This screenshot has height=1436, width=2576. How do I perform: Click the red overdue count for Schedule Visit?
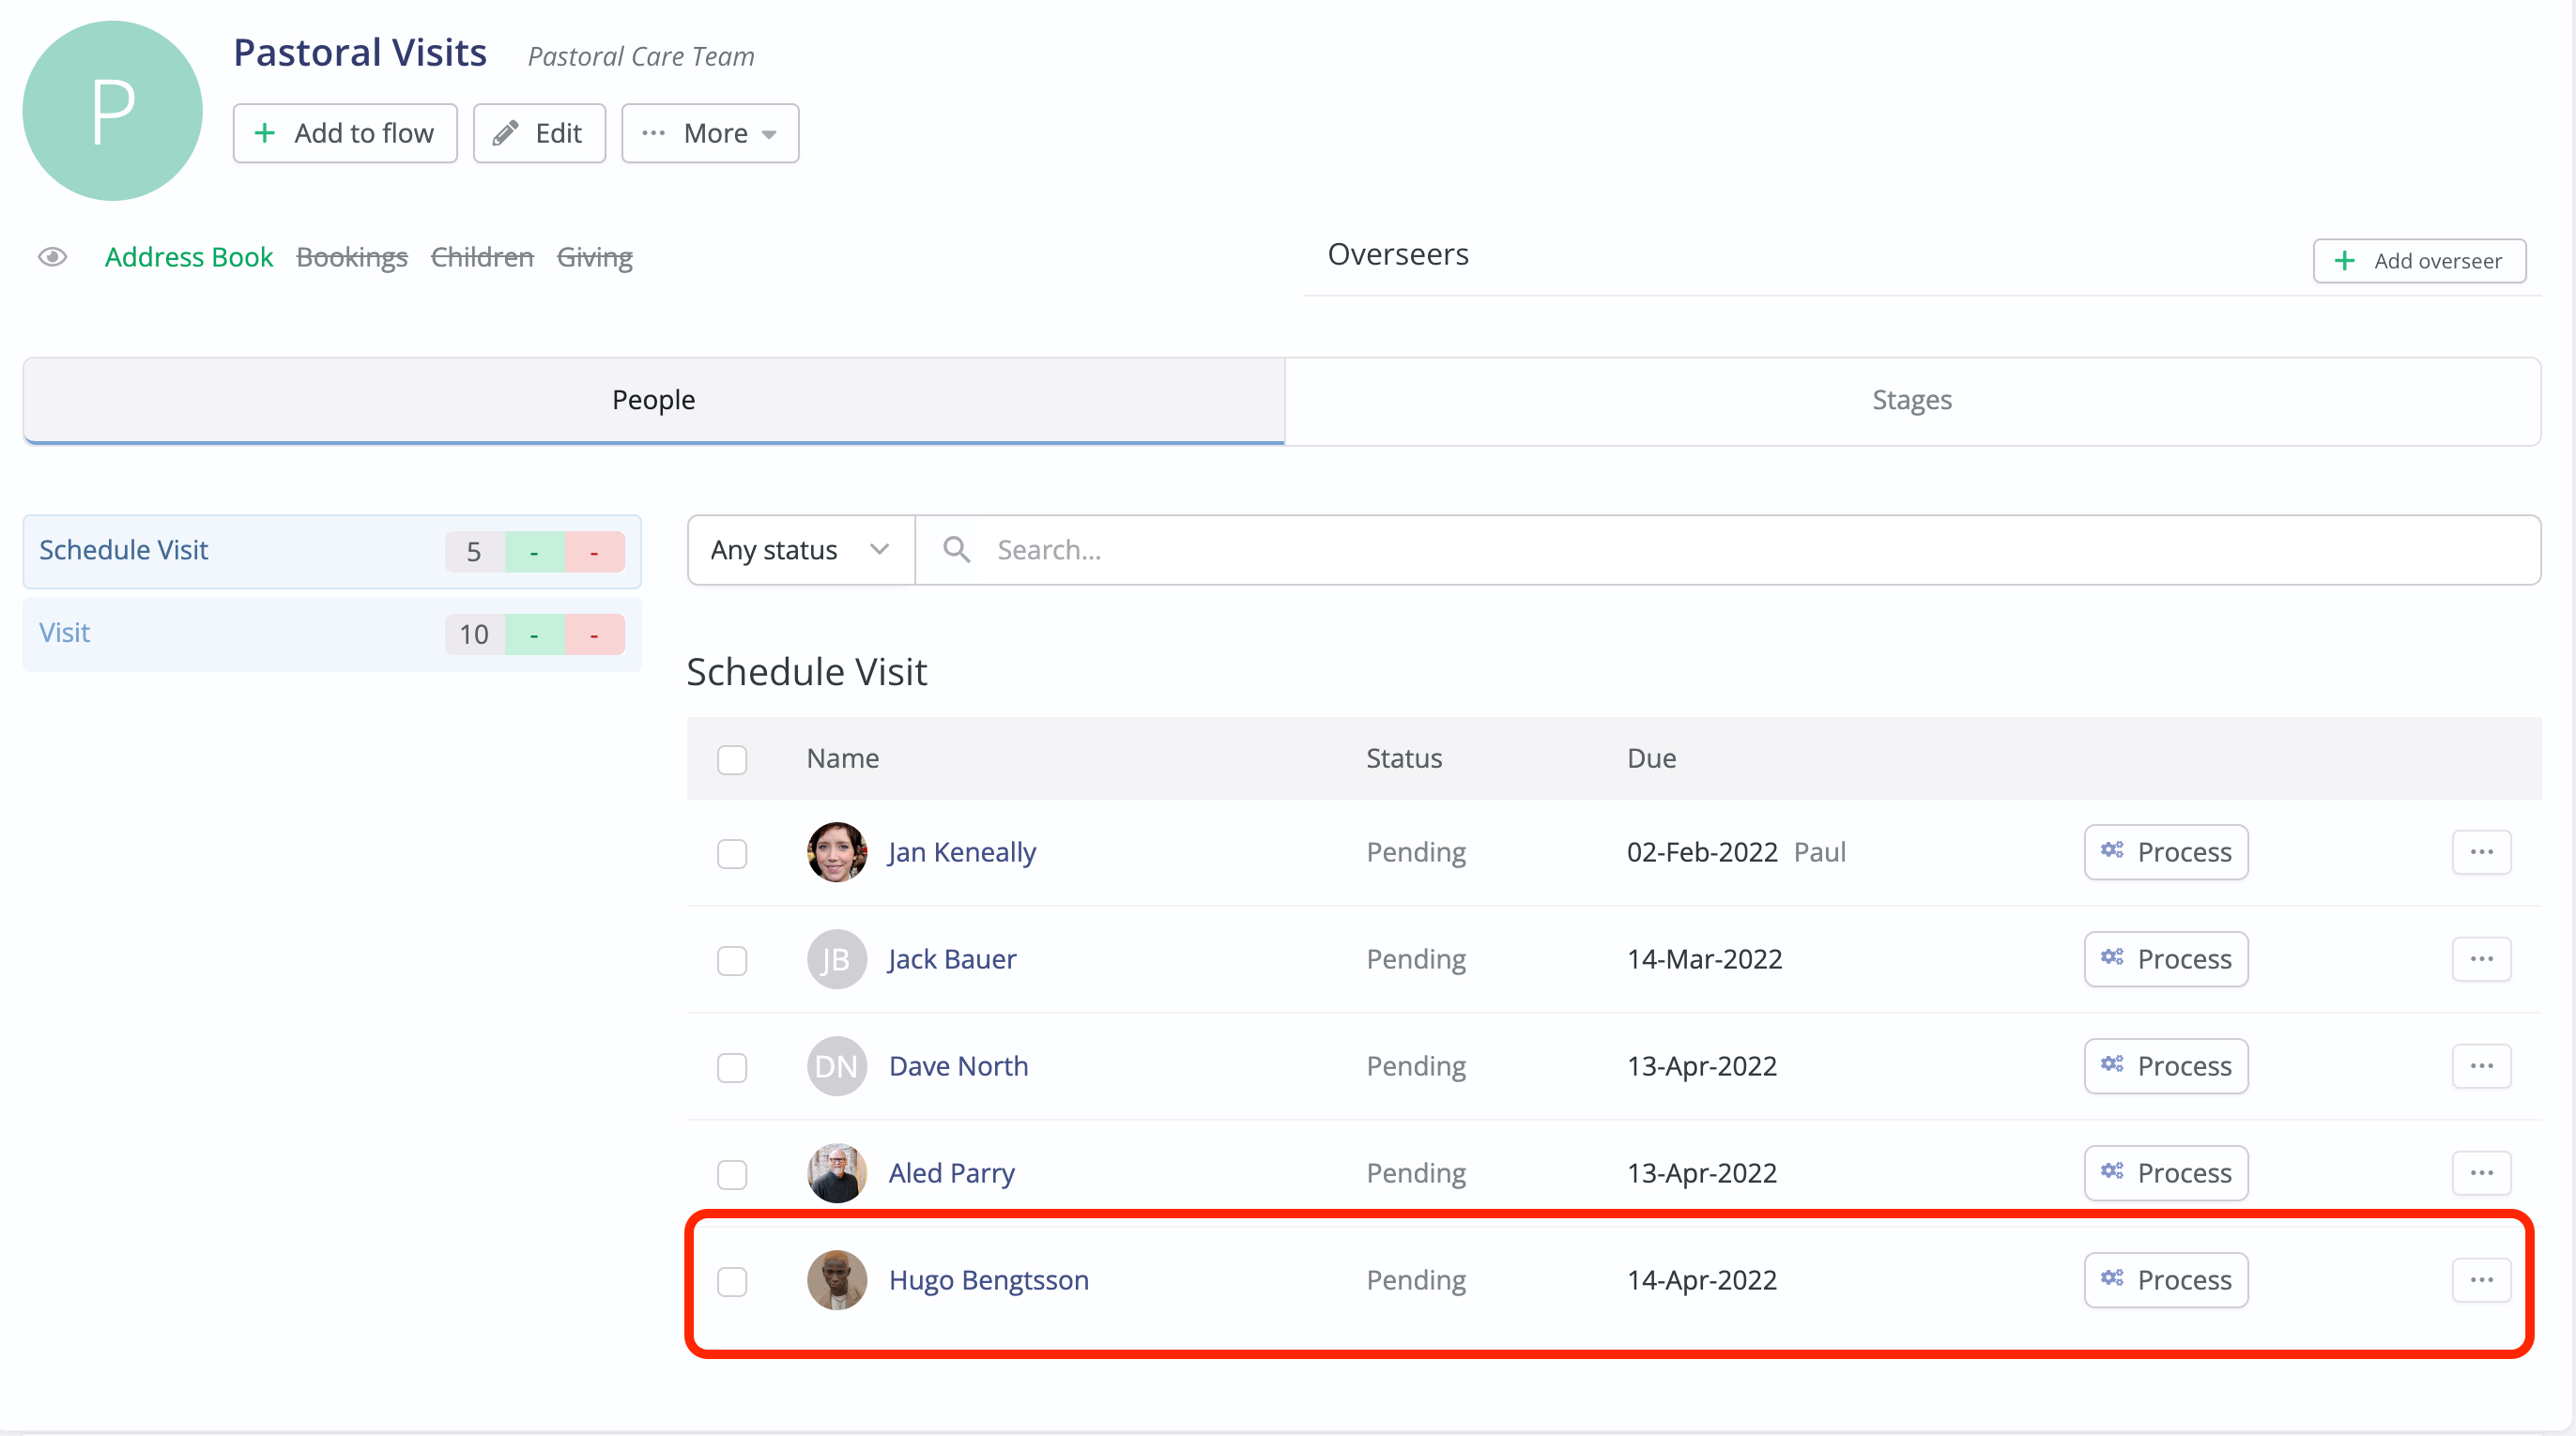coord(594,552)
